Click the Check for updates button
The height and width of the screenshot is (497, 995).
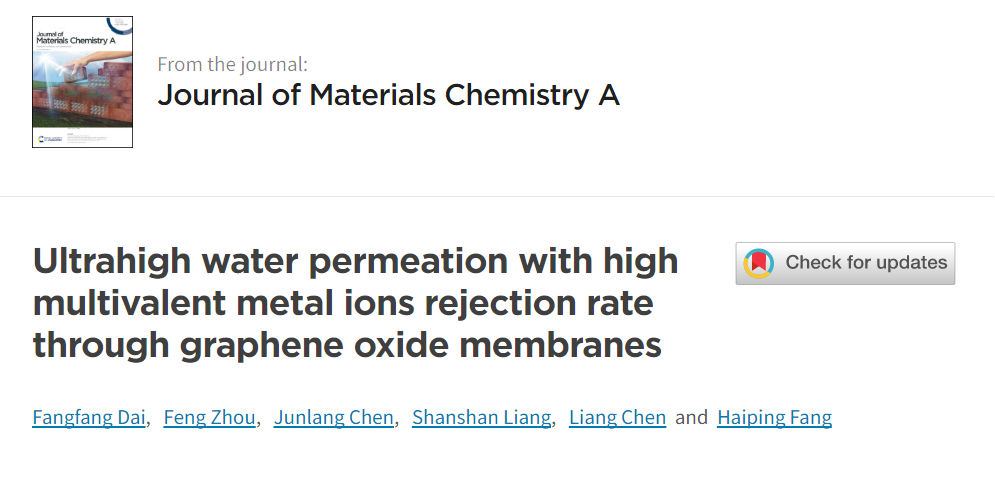coord(845,263)
